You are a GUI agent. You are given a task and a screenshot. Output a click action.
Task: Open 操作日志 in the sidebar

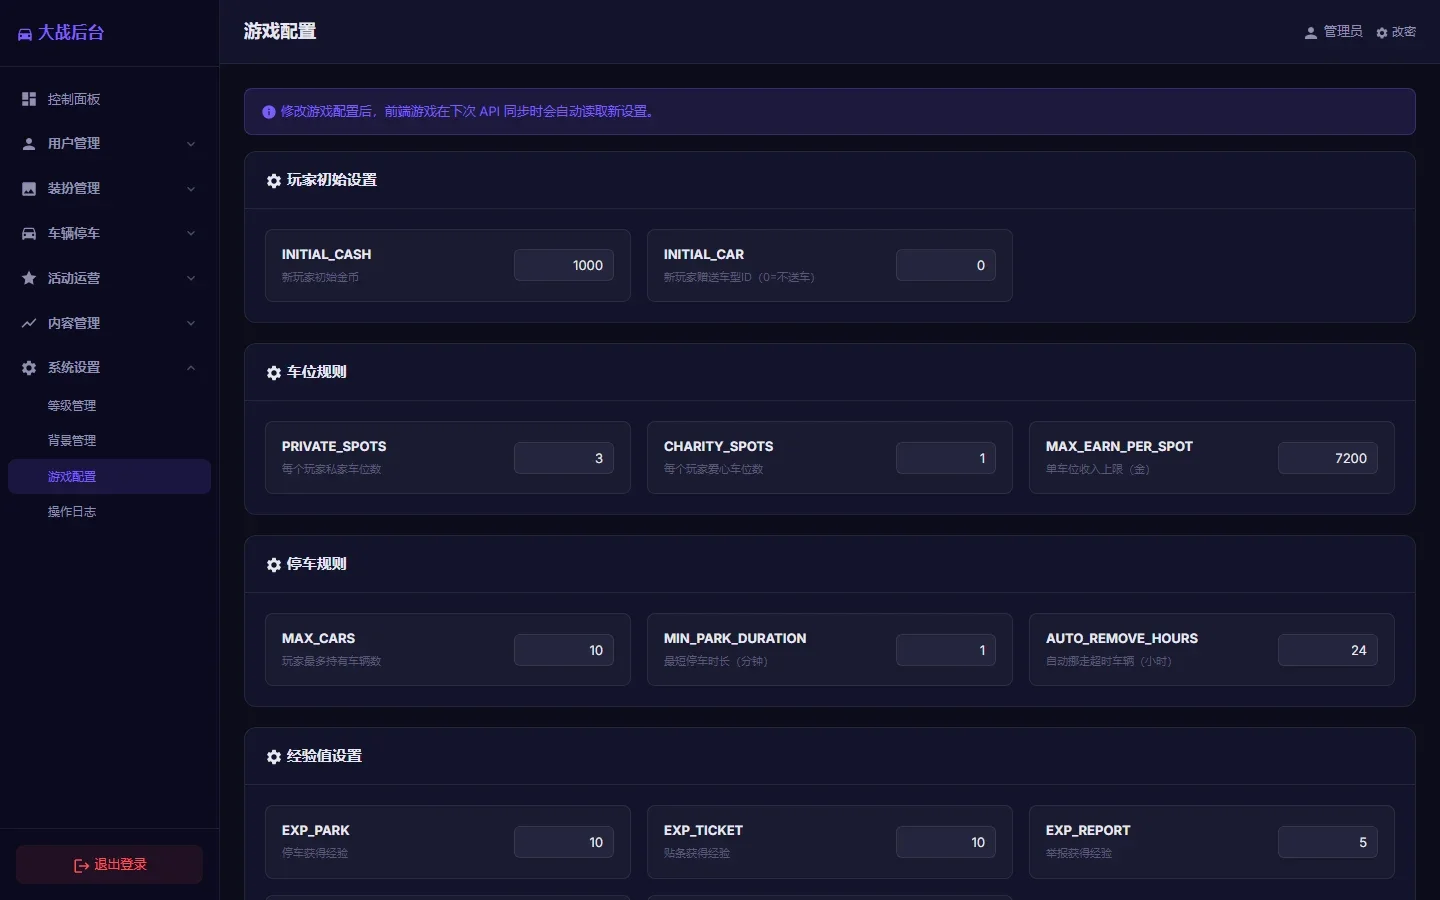[110, 512]
